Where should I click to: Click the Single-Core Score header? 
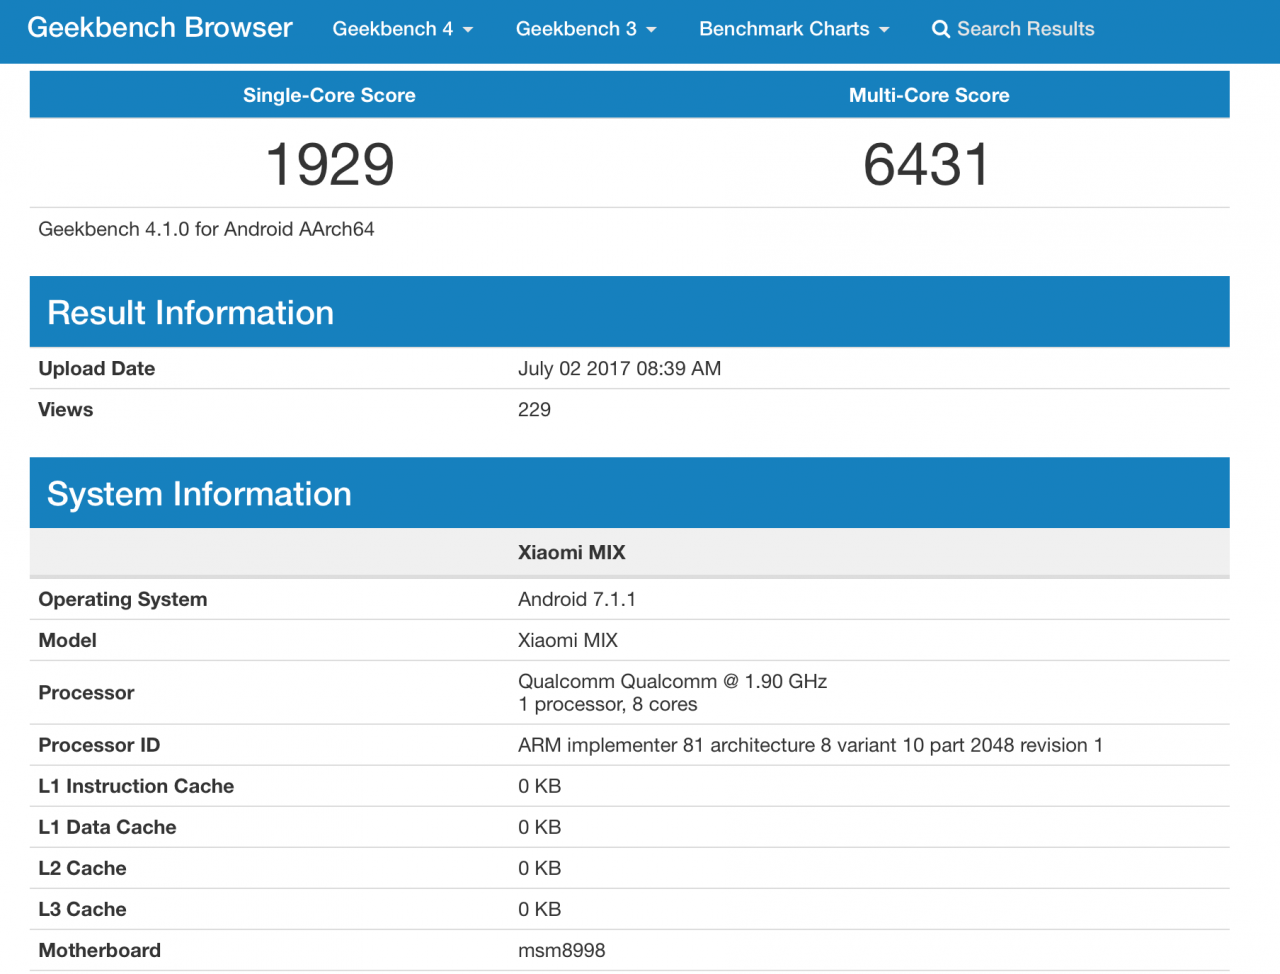[329, 95]
